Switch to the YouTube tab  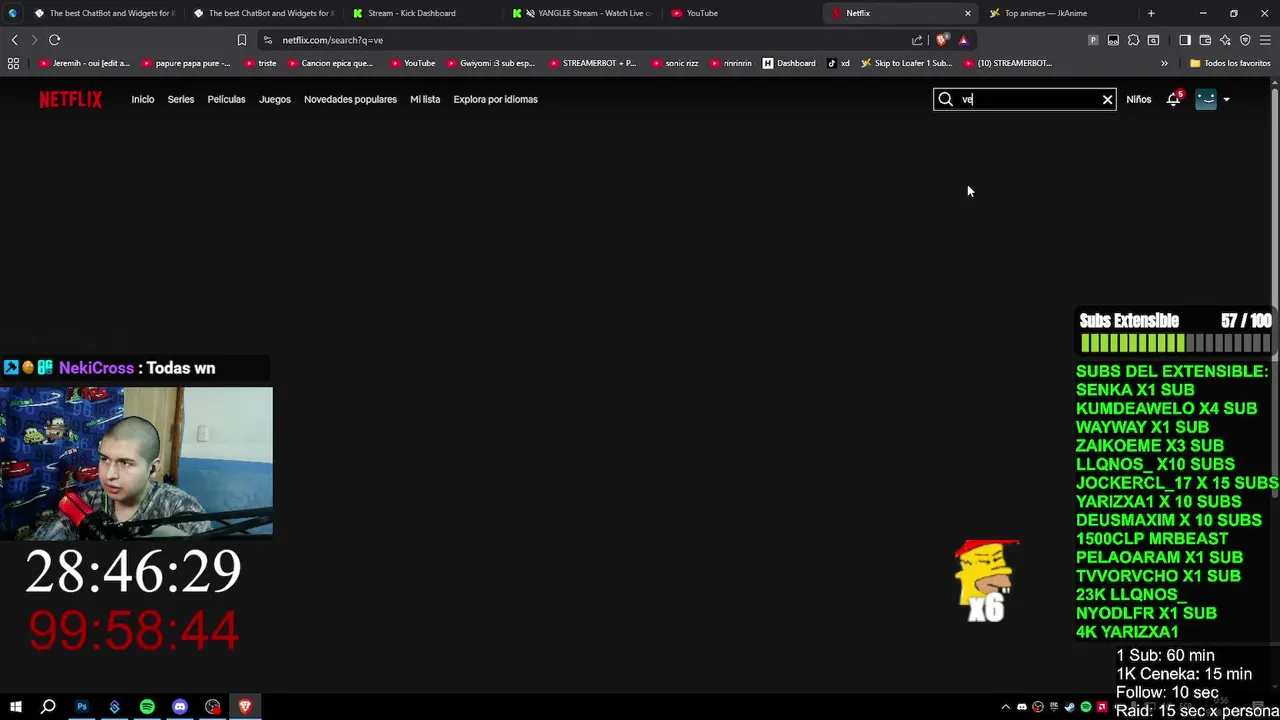pos(740,13)
